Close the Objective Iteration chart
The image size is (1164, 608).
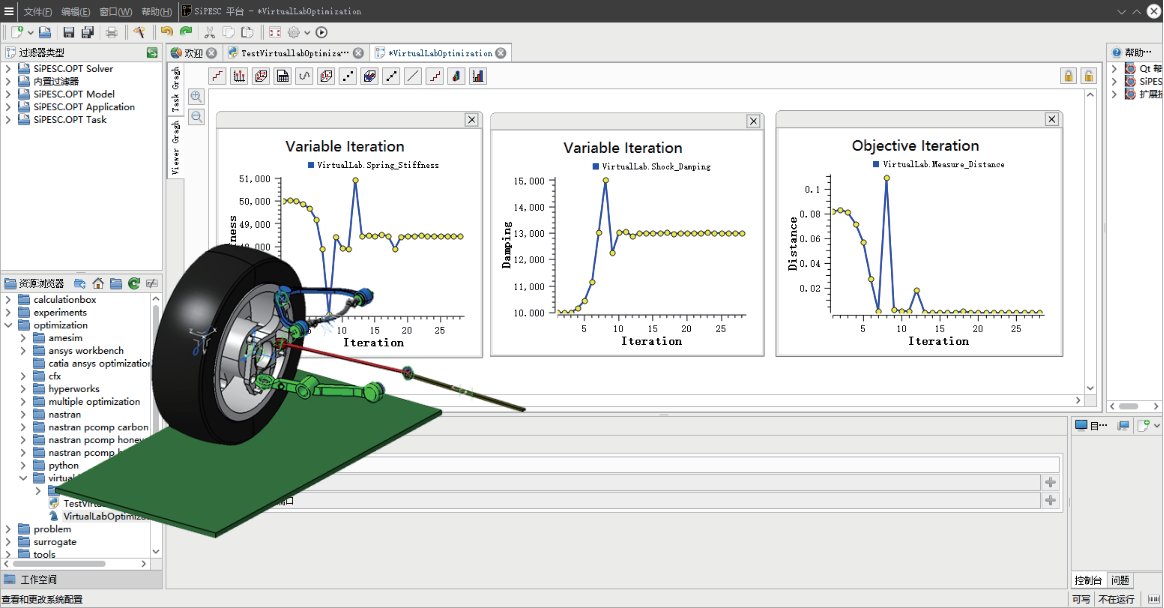click(x=1052, y=119)
